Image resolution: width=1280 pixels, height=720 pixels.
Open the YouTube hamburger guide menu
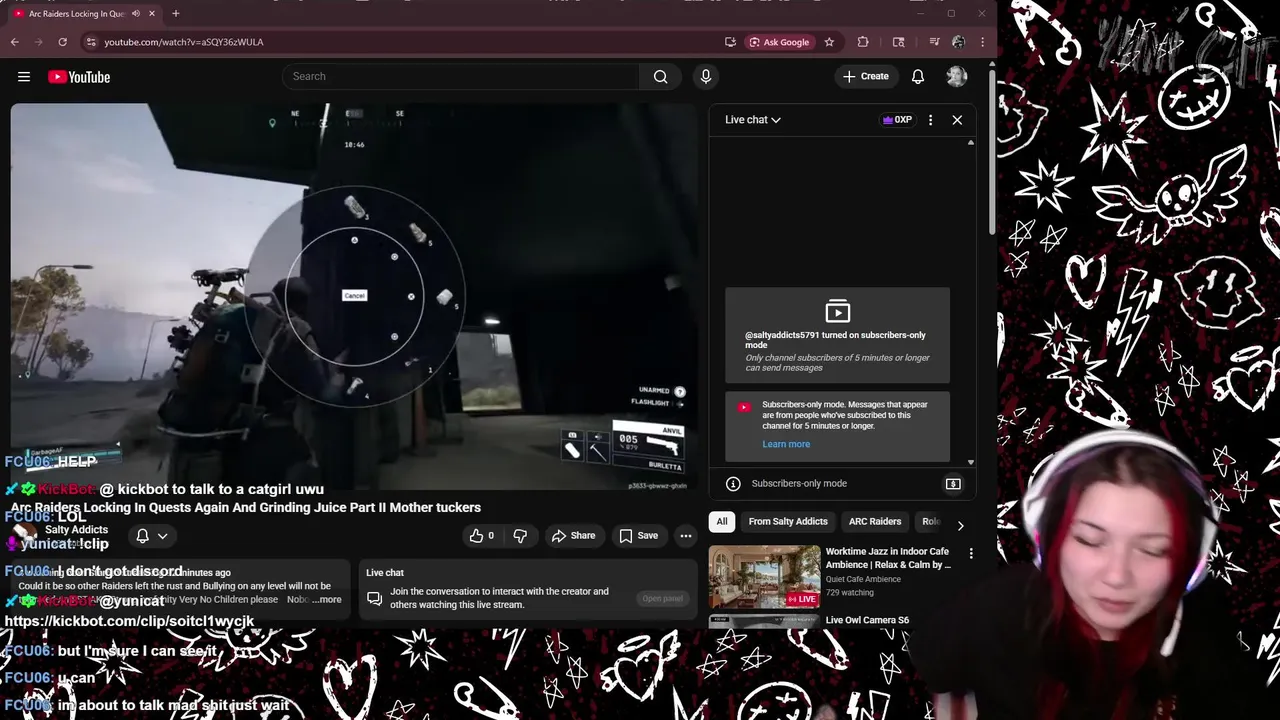[x=24, y=77]
